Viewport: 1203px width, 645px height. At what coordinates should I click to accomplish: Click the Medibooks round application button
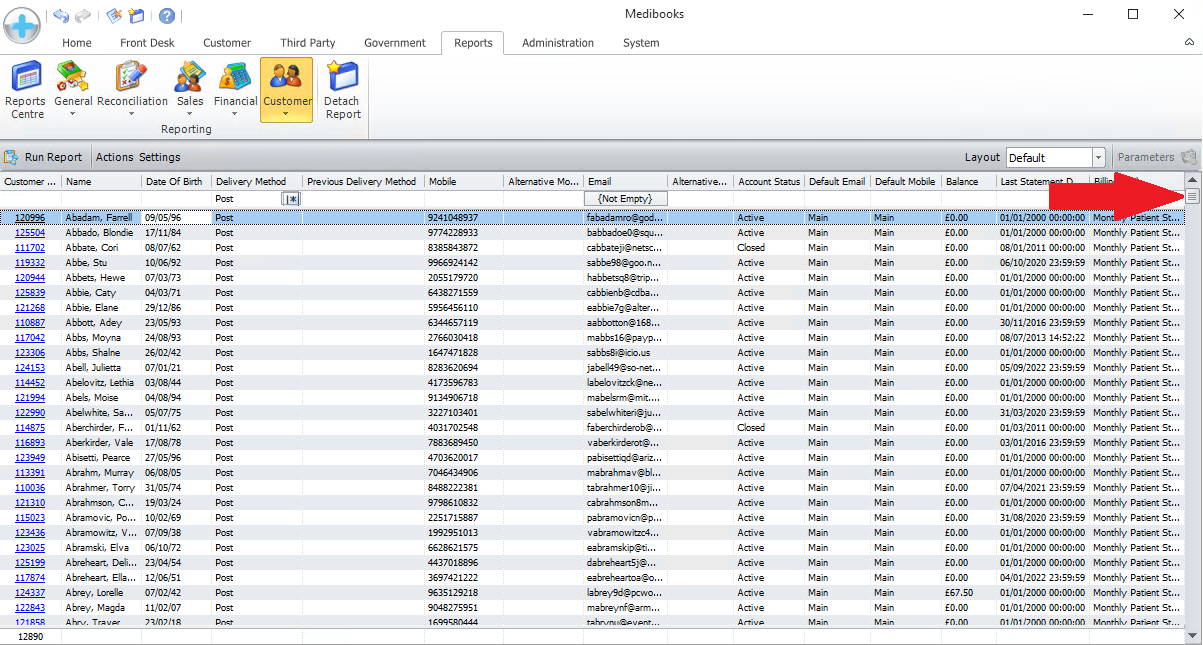22,24
